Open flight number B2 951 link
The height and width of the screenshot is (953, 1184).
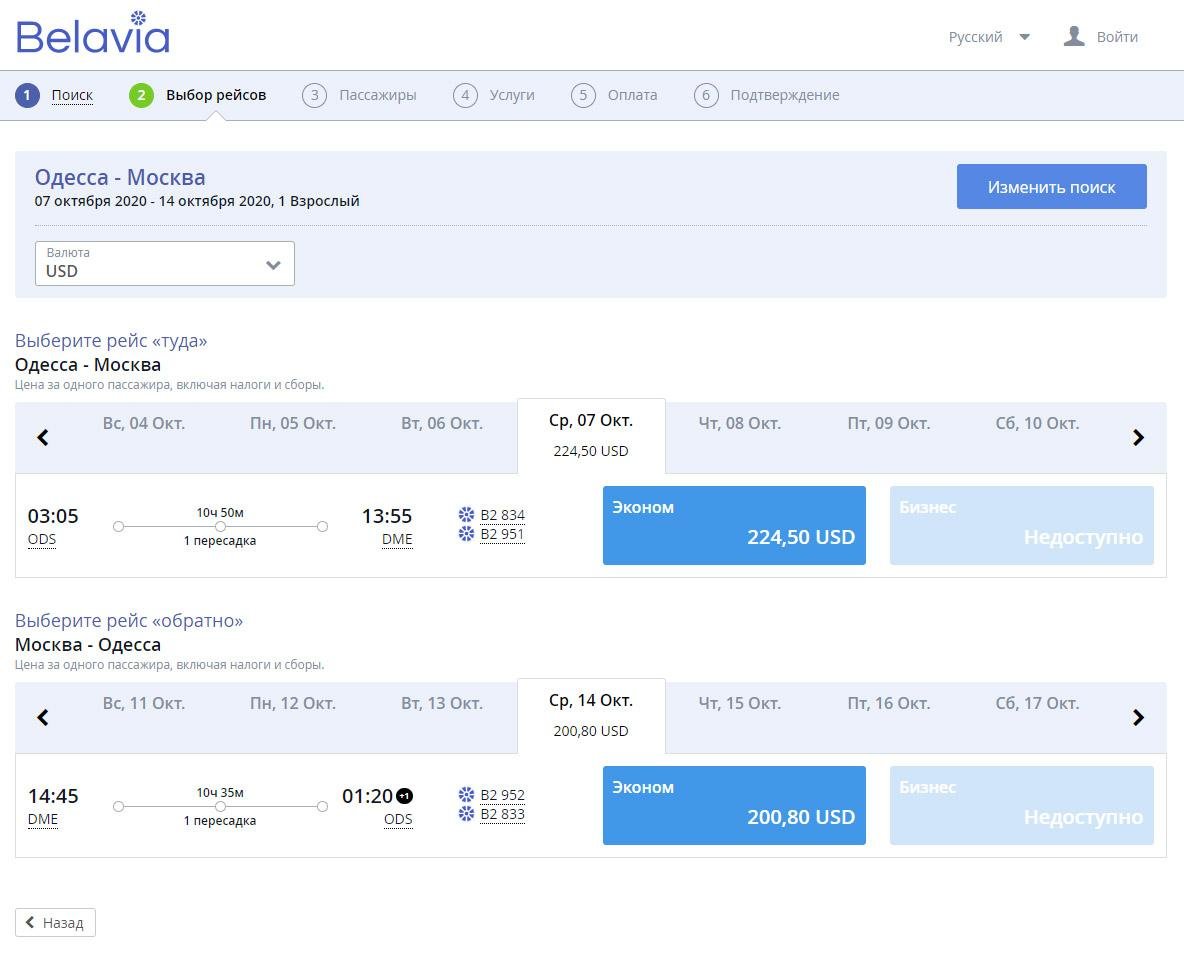point(502,535)
